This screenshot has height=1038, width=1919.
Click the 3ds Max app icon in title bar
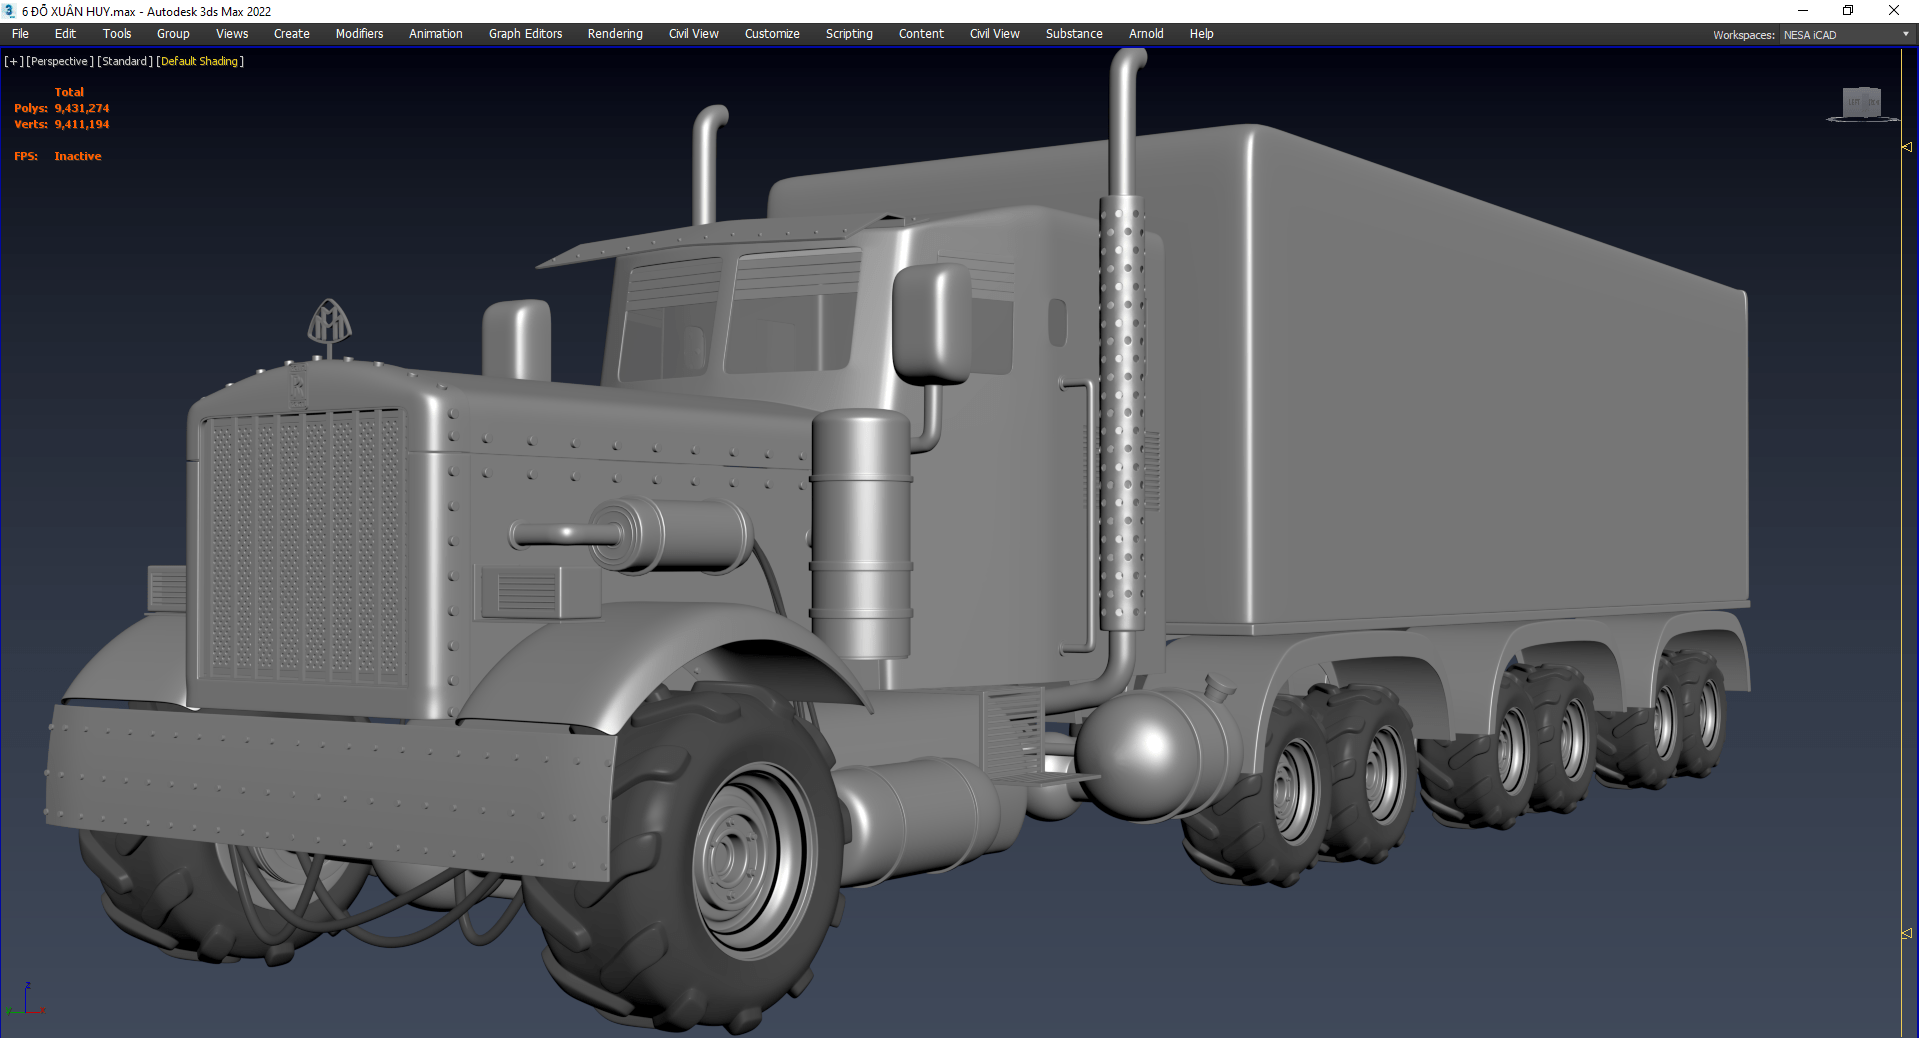pos(10,11)
